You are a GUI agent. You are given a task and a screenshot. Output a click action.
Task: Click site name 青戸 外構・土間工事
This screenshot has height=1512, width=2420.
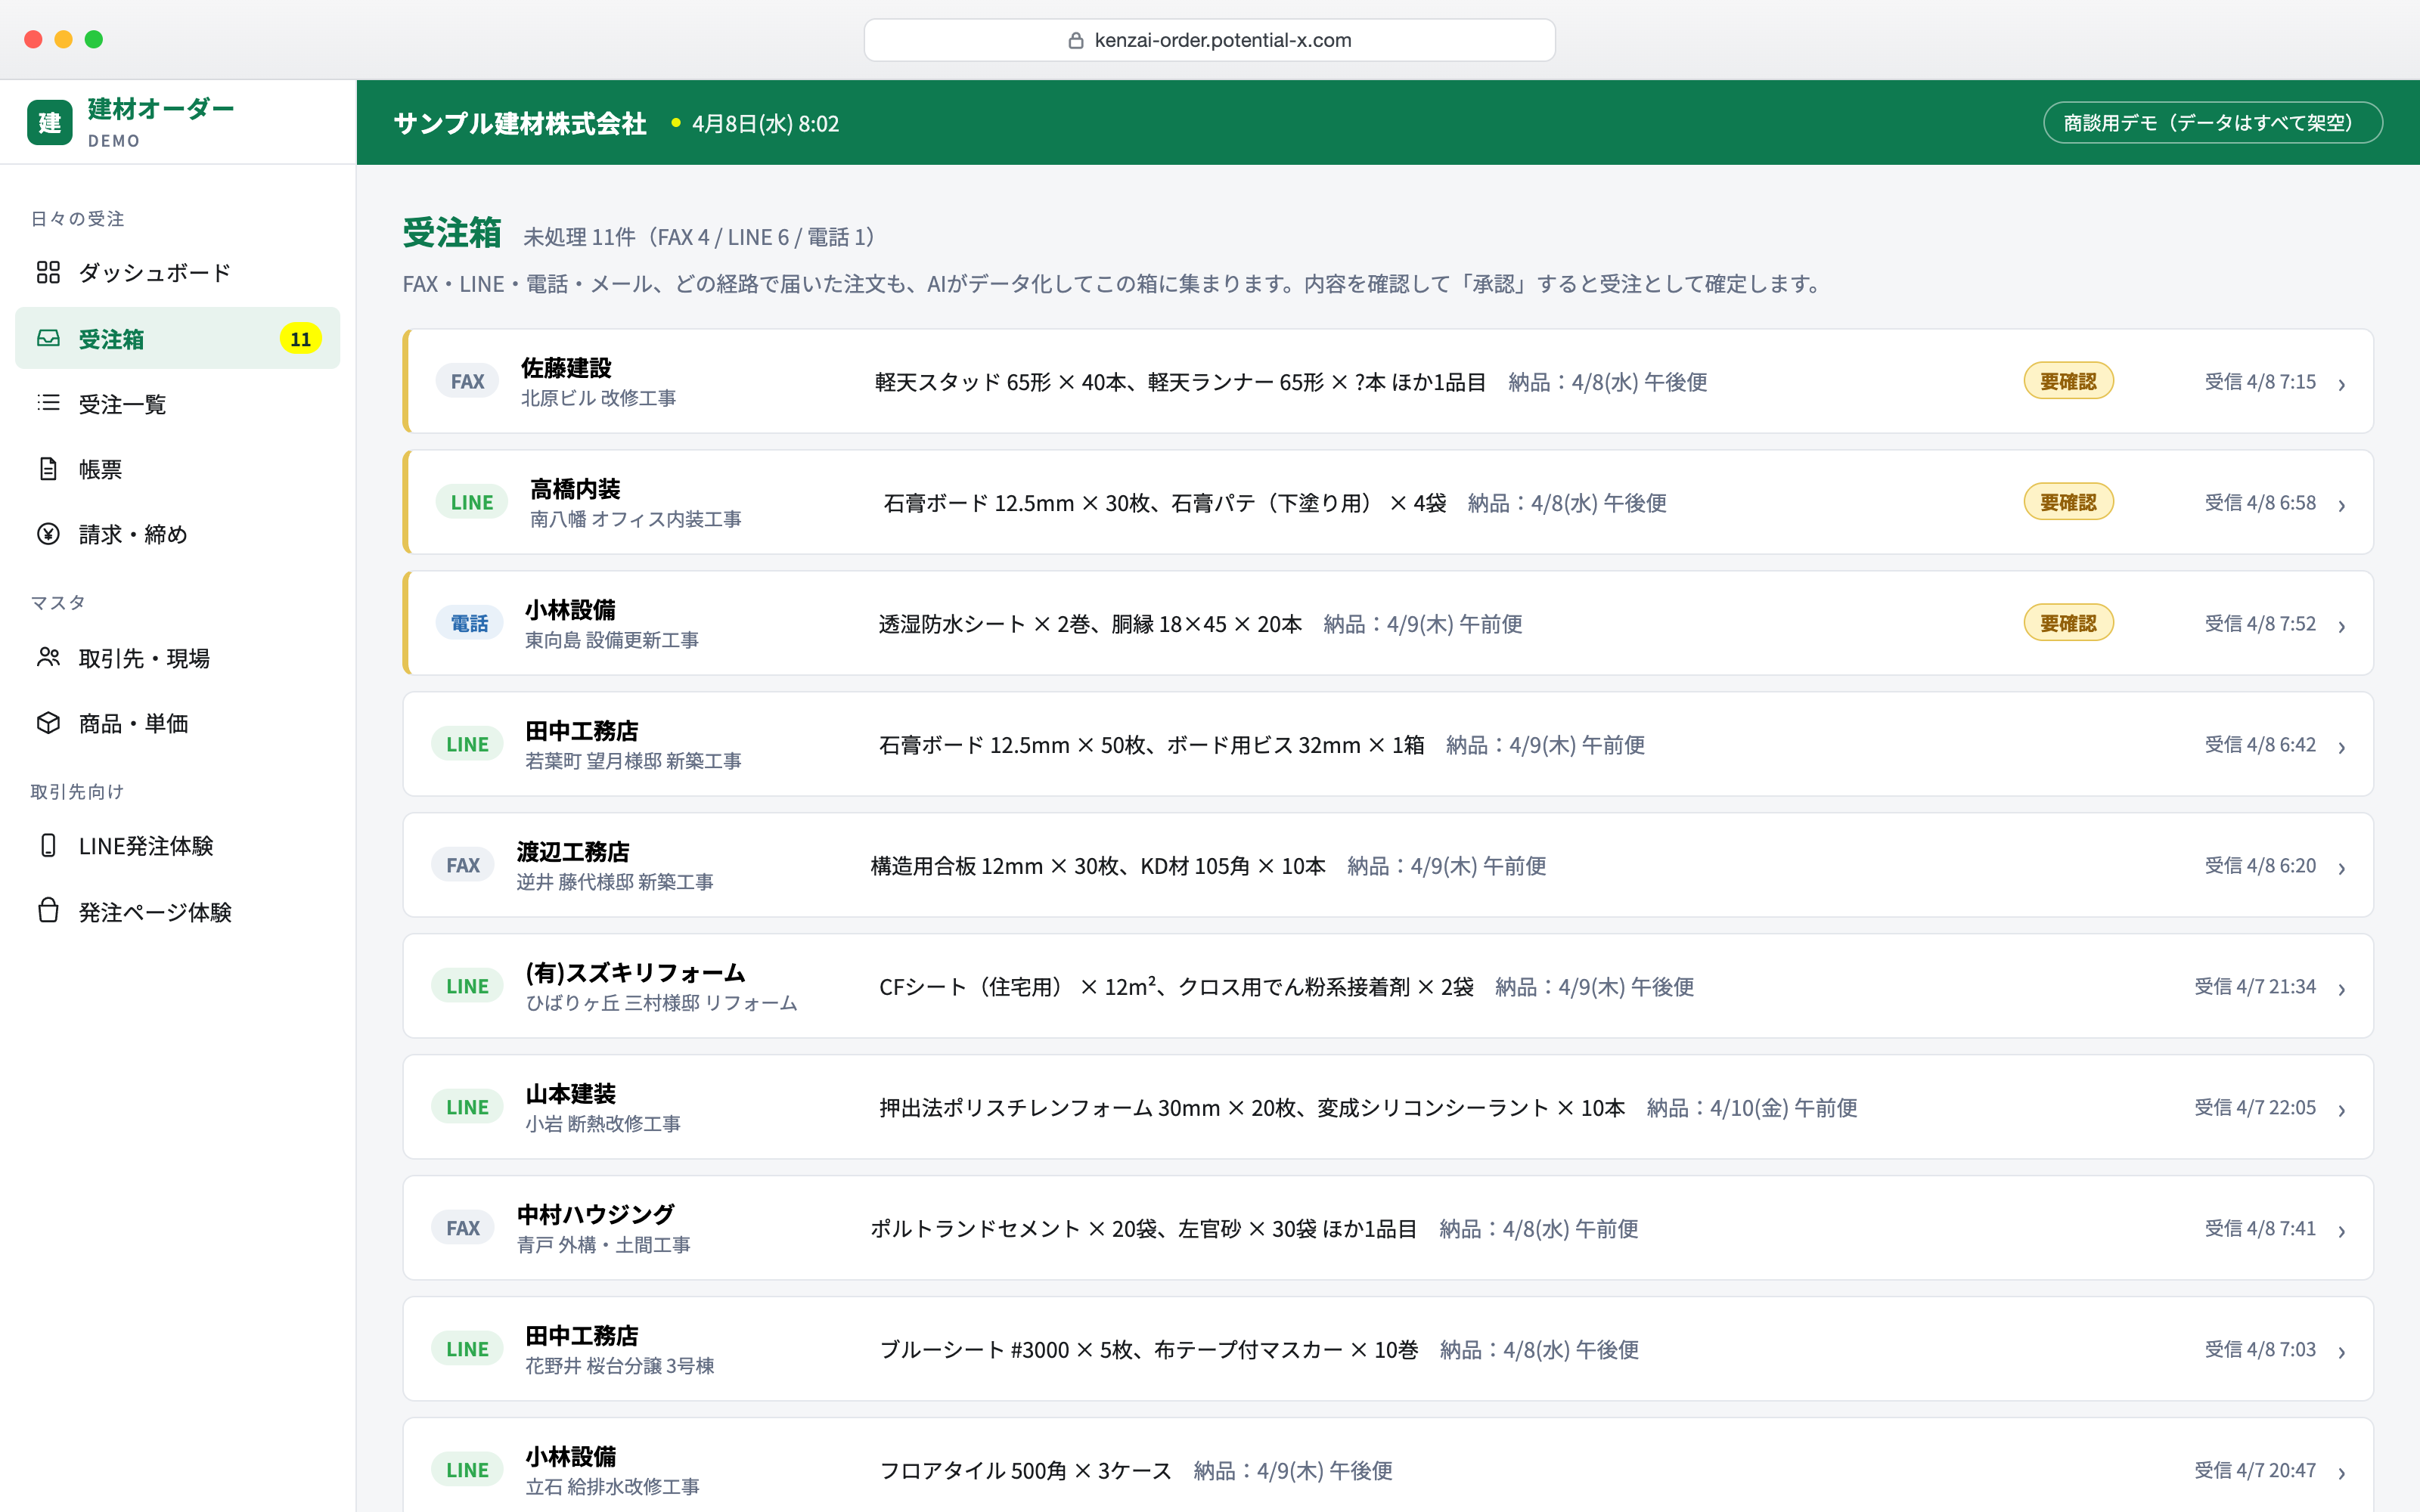(x=603, y=1245)
